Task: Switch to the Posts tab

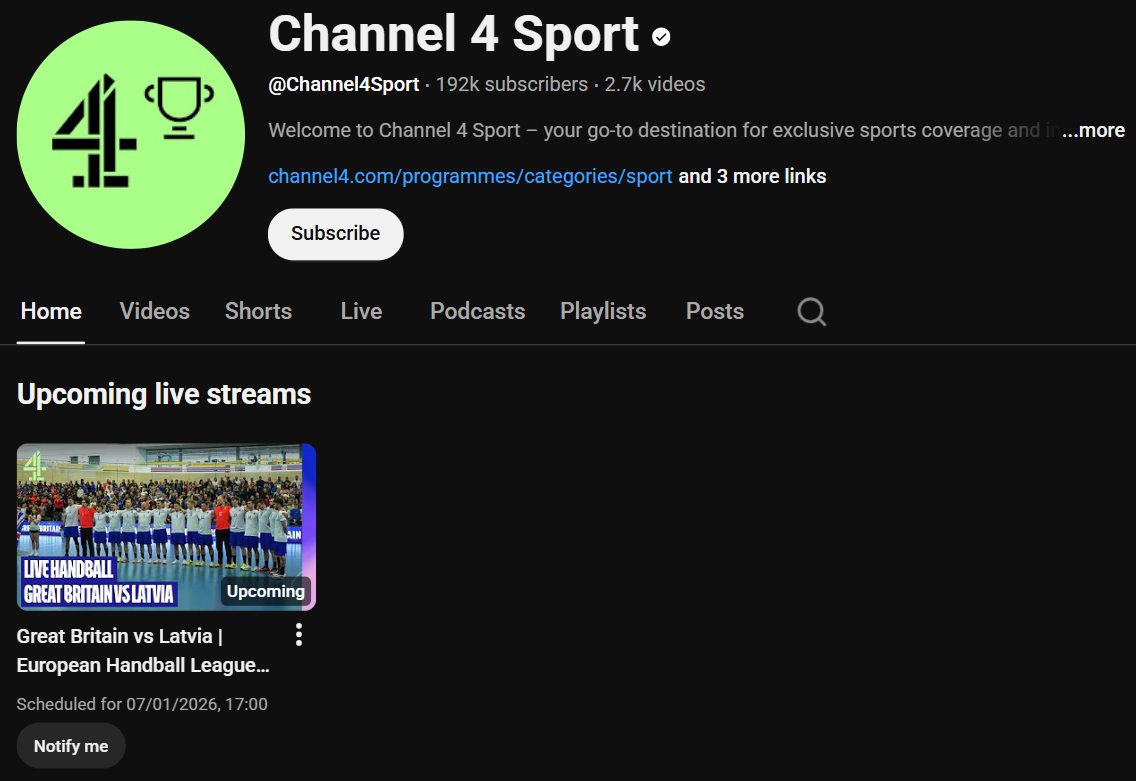Action: 714,312
